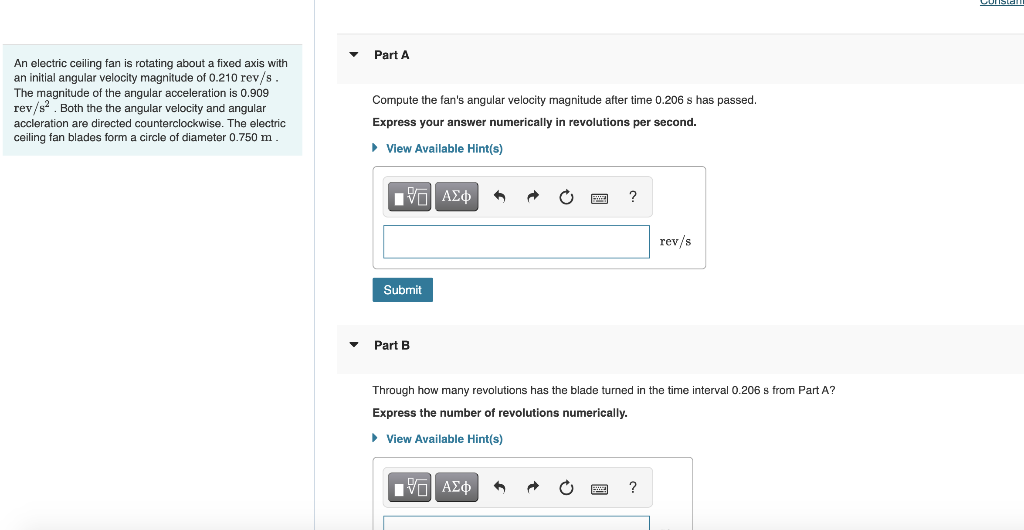
Task: Redo entry in Part B toolbar
Action: point(533,487)
